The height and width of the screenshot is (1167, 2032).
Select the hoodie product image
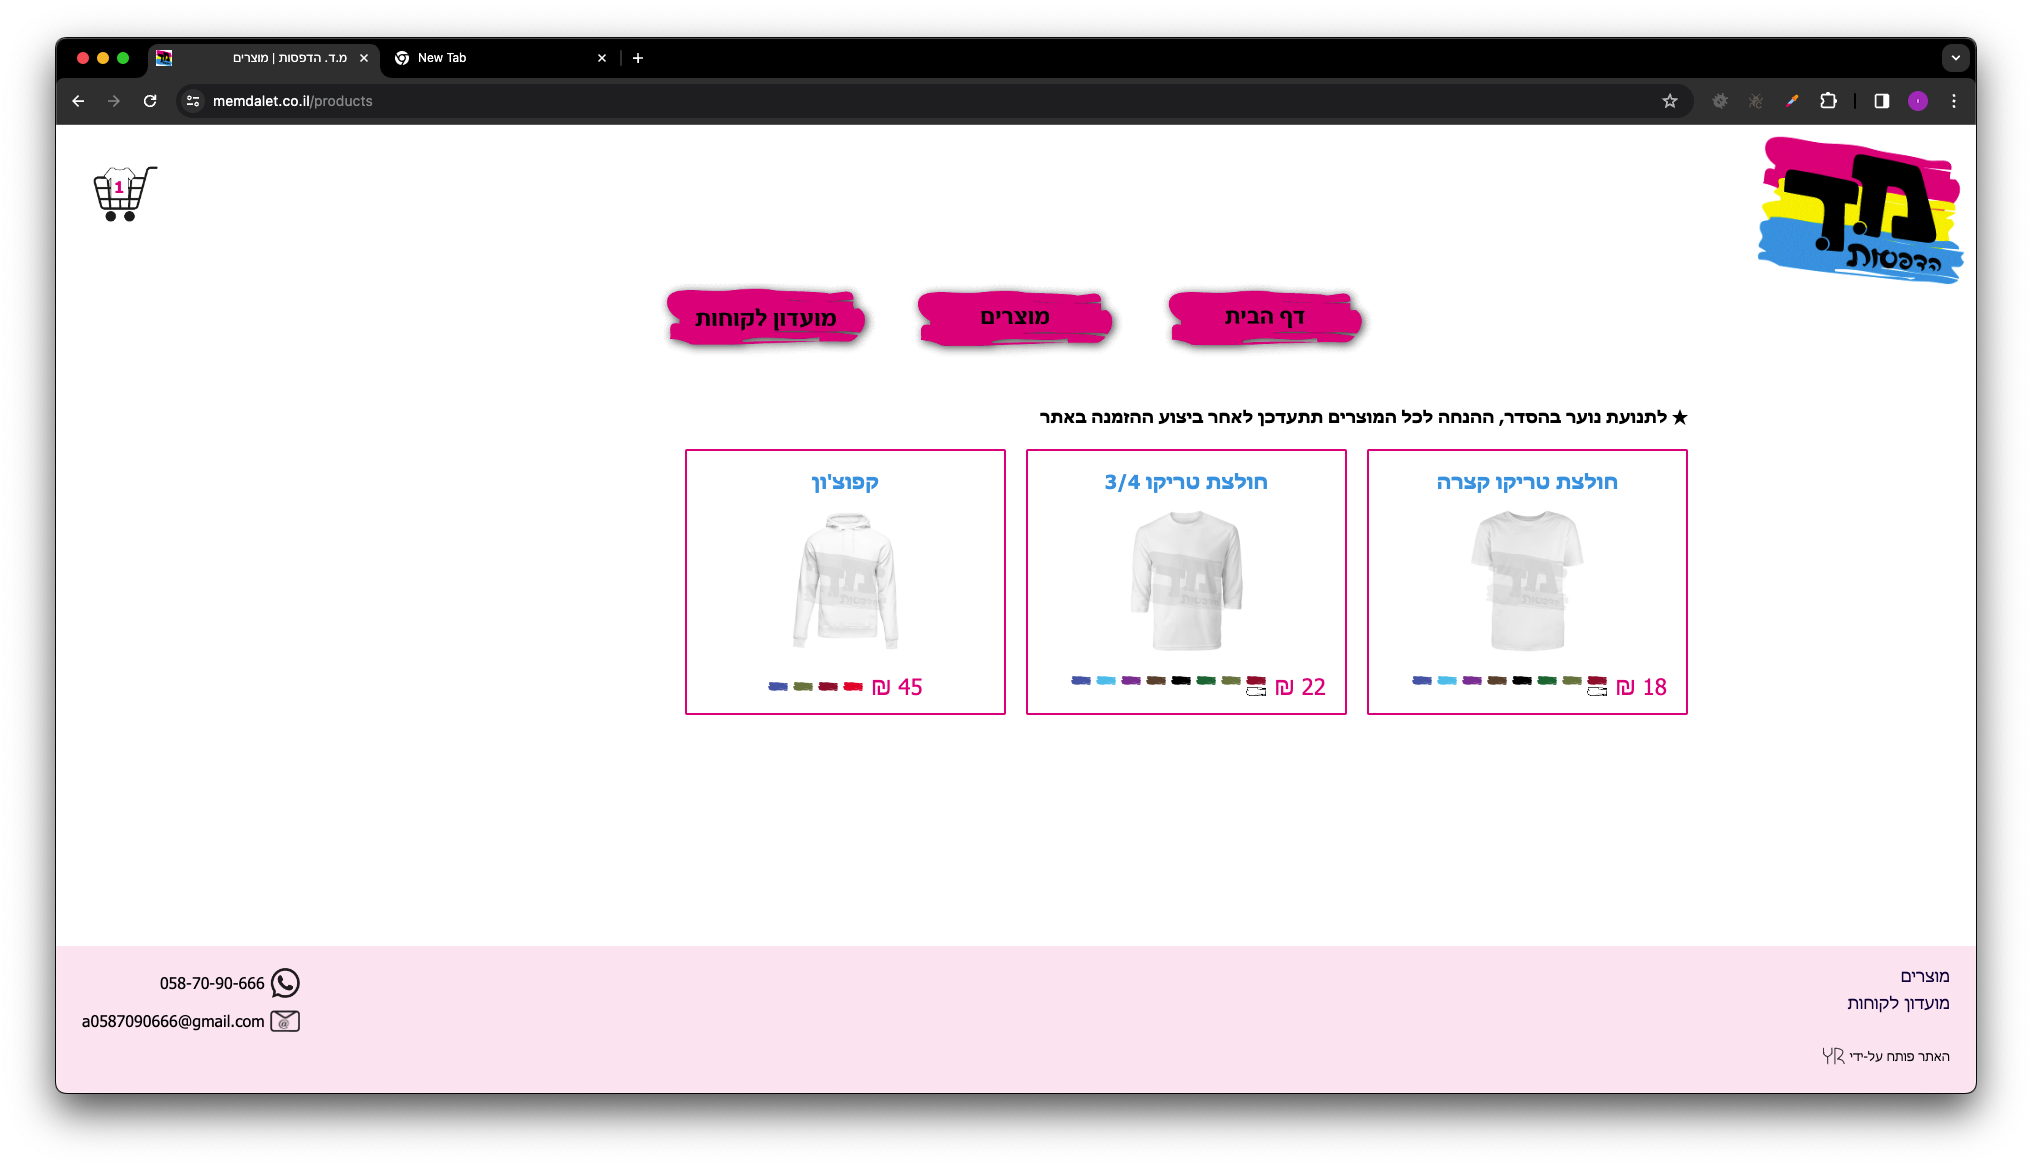coord(846,581)
